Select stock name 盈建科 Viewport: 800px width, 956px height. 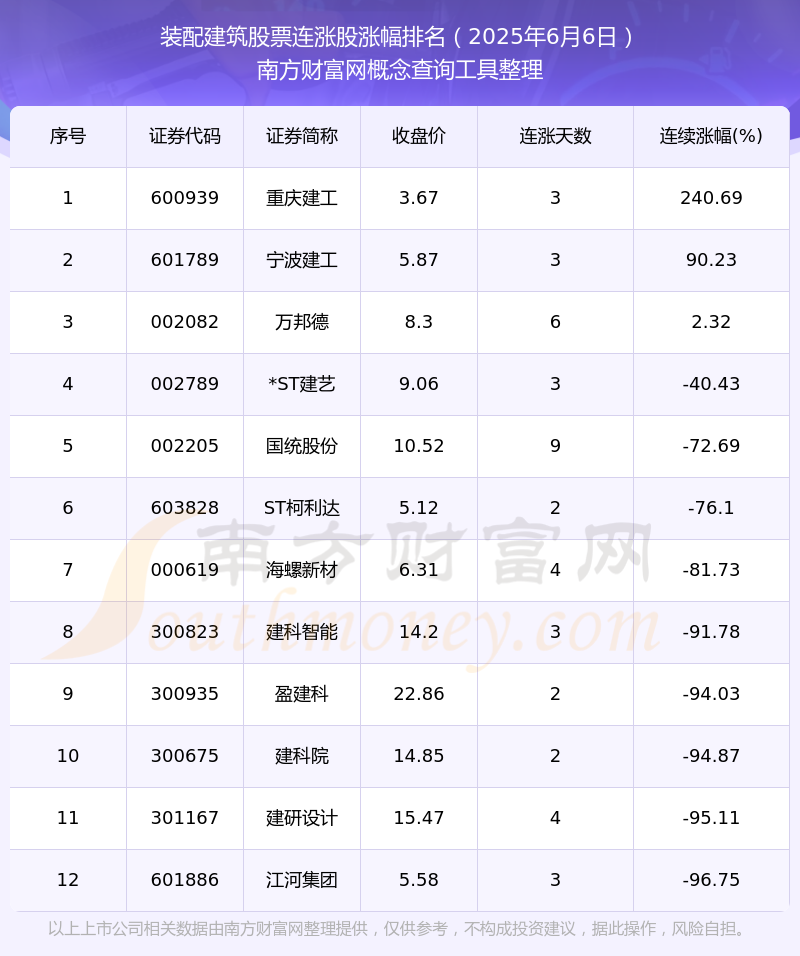(x=302, y=694)
